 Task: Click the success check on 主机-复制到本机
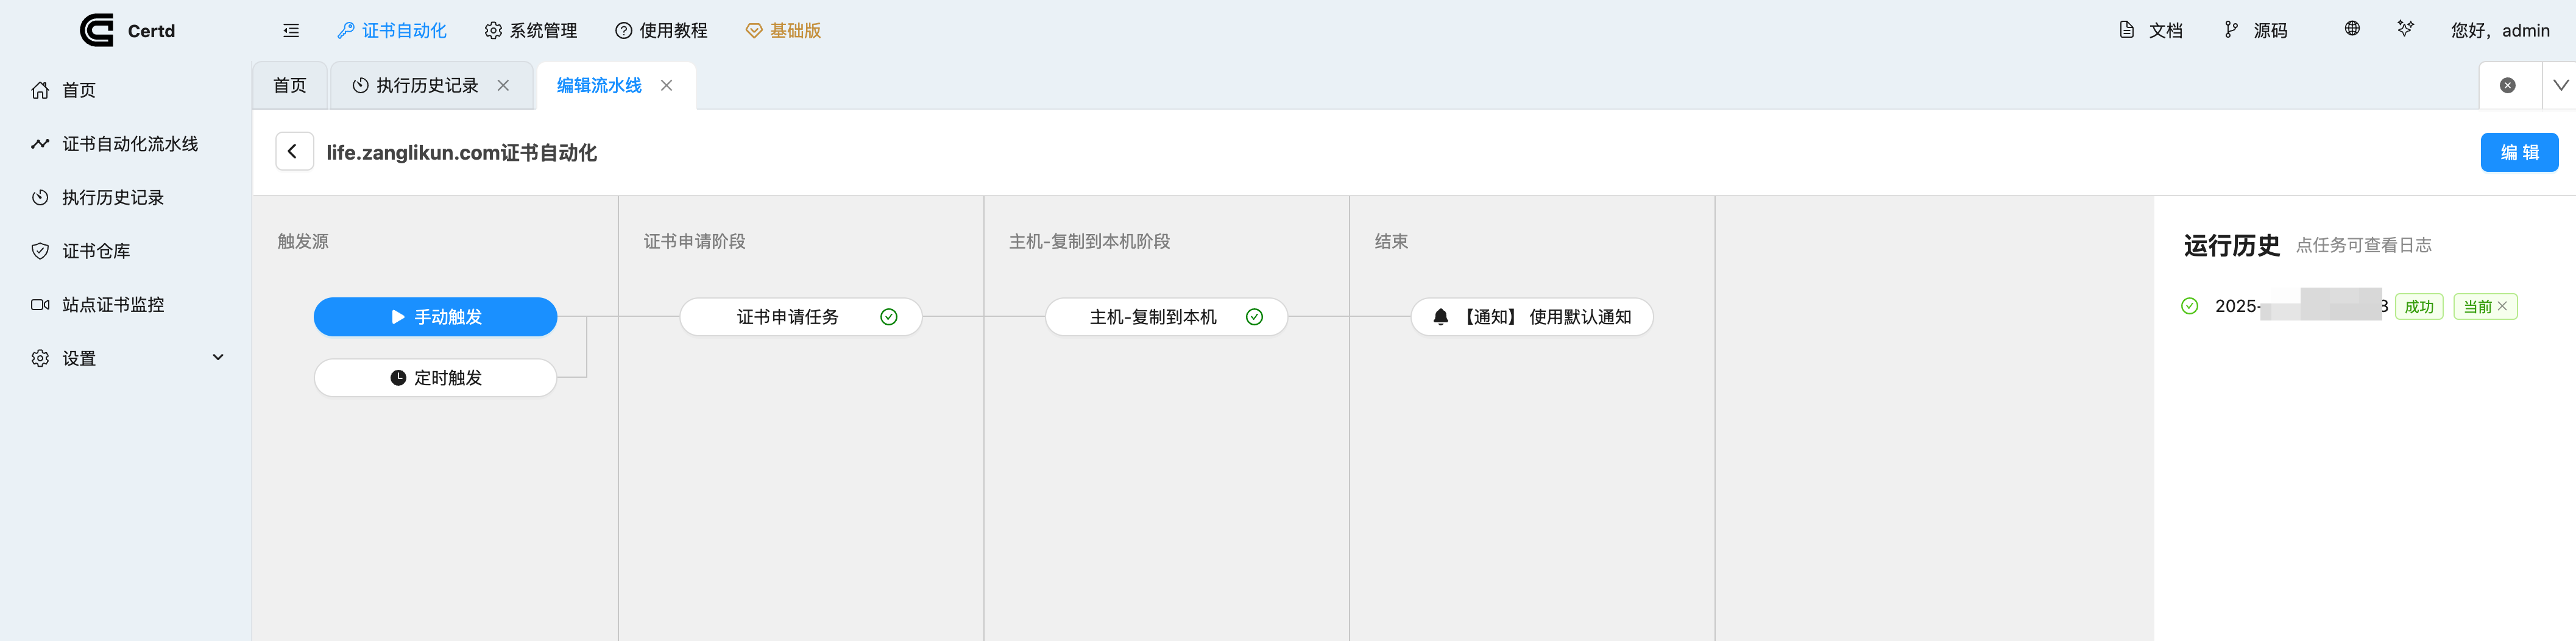tap(1254, 317)
